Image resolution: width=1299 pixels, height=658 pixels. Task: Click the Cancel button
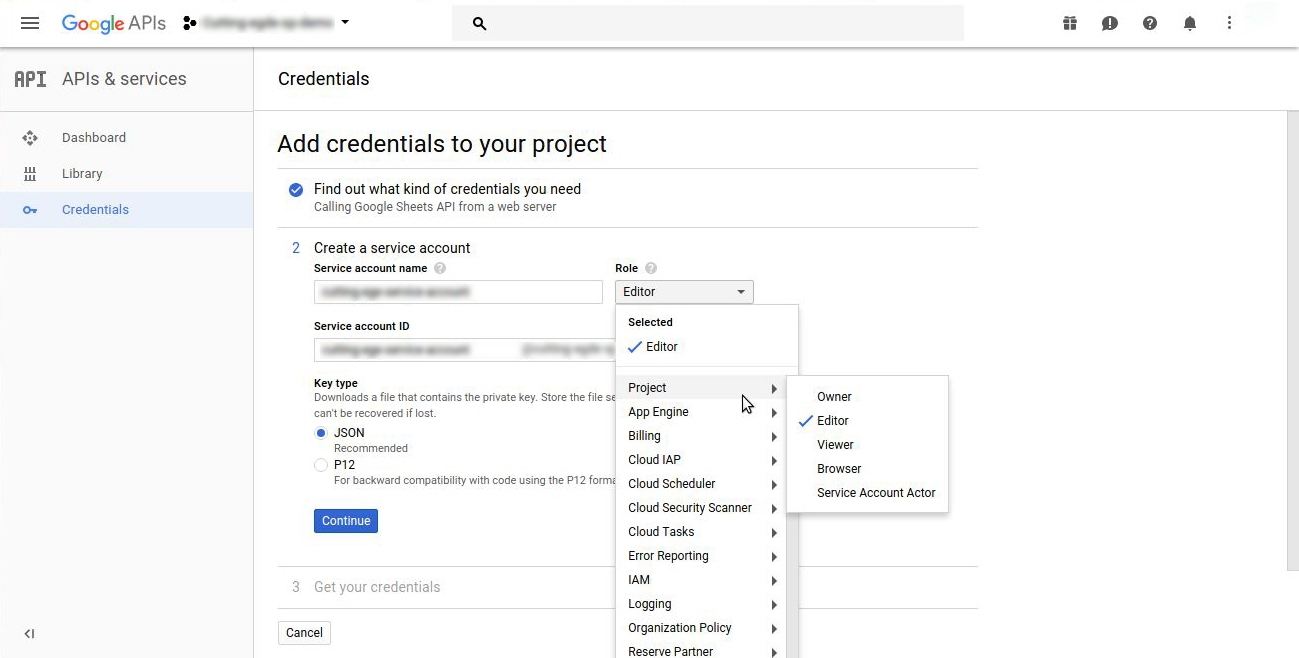click(x=304, y=633)
